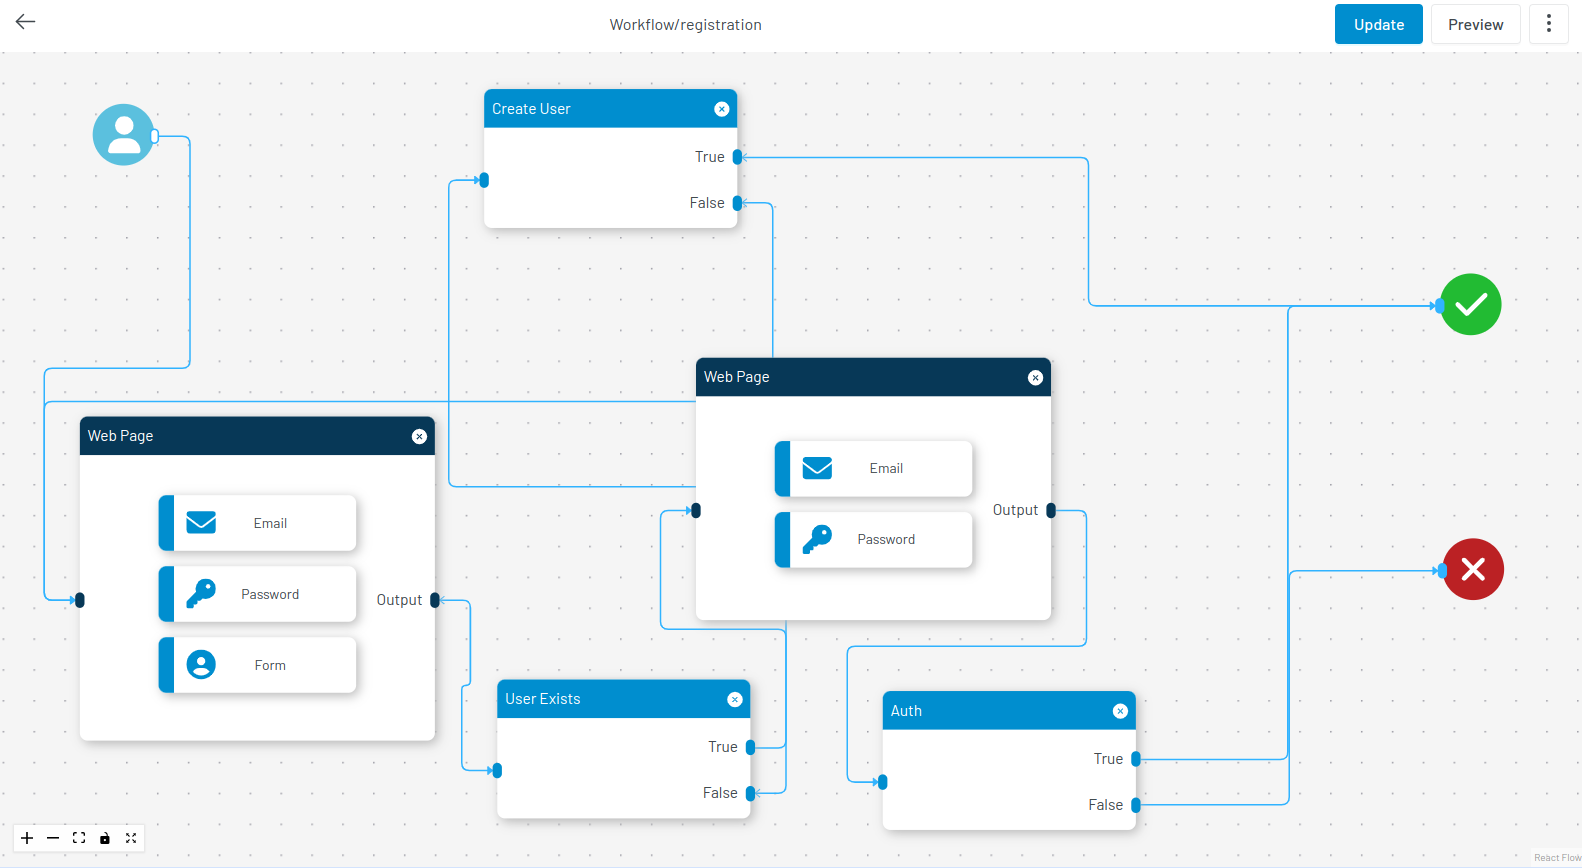The height and width of the screenshot is (868, 1582).
Task: Click the Auth False output handle
Action: tap(1136, 805)
